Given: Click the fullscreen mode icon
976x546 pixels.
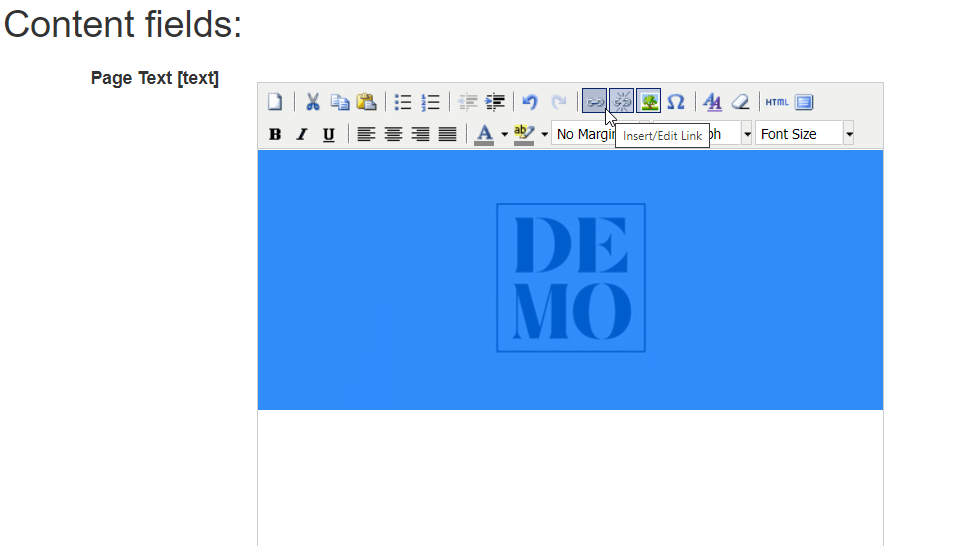Looking at the screenshot, I should (804, 101).
